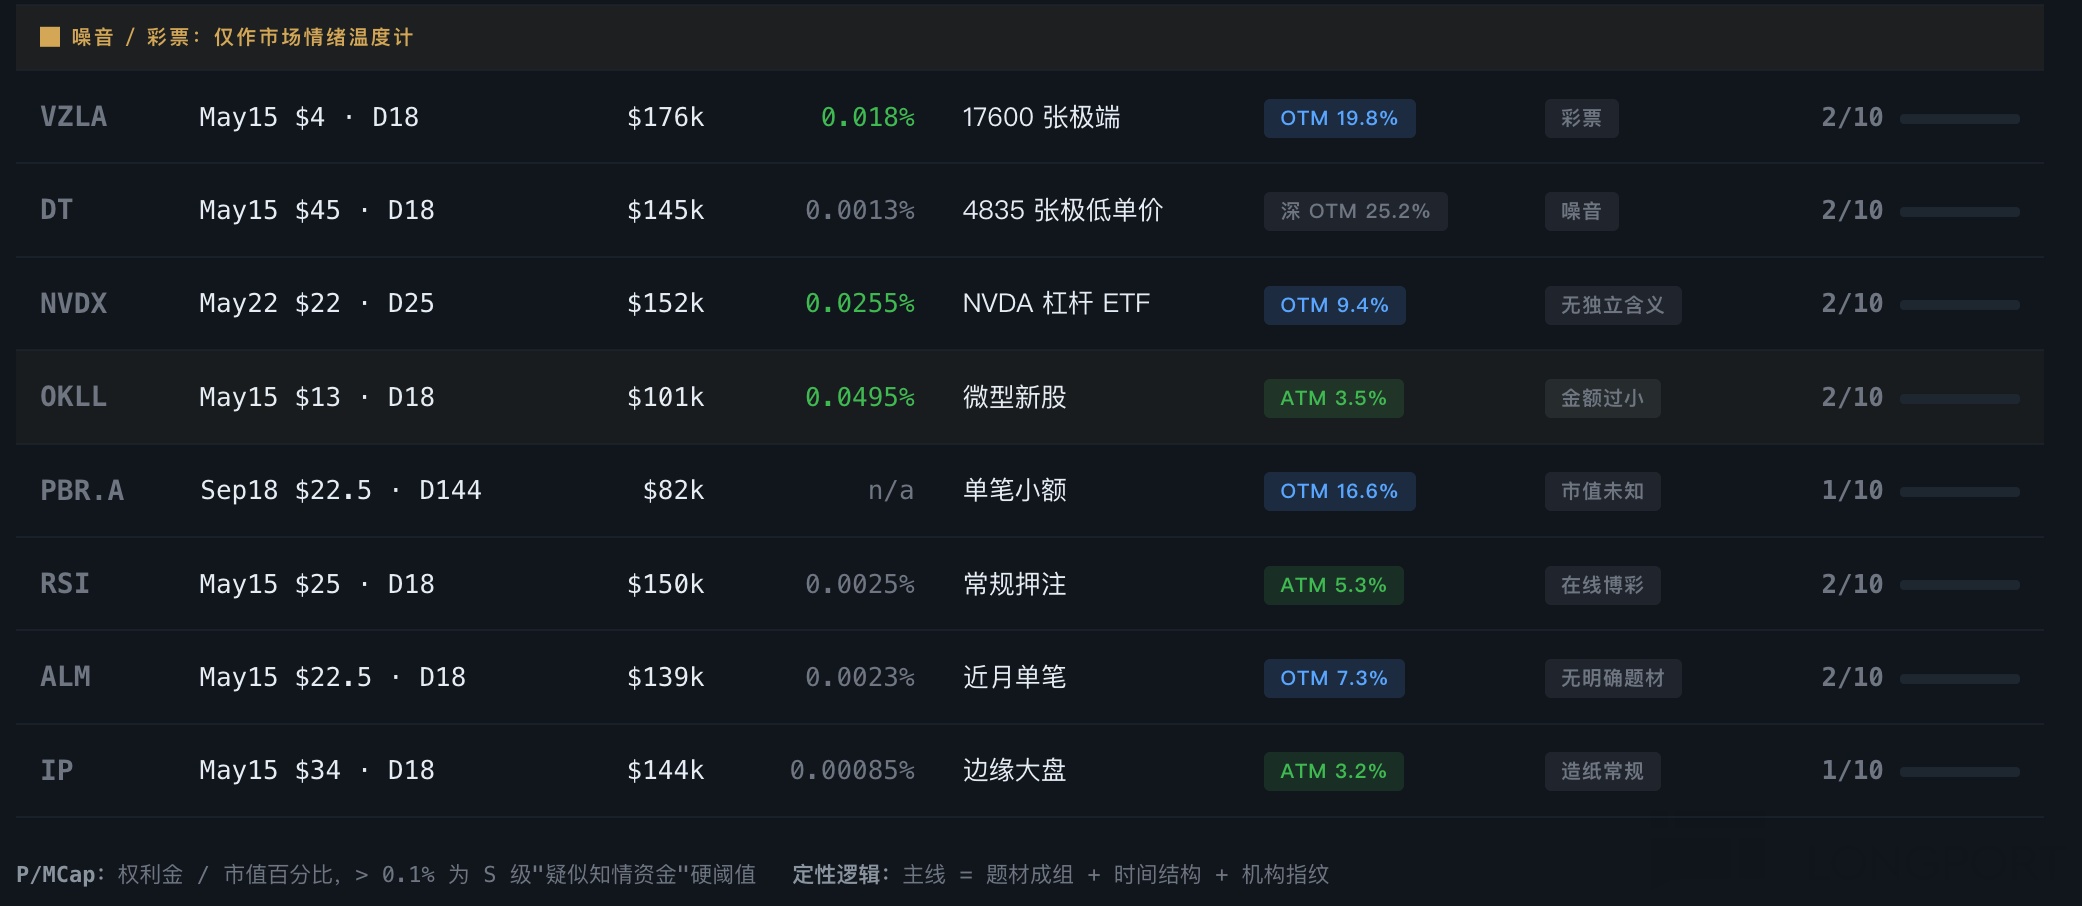Click the $101k premium in OKLL row

point(665,397)
